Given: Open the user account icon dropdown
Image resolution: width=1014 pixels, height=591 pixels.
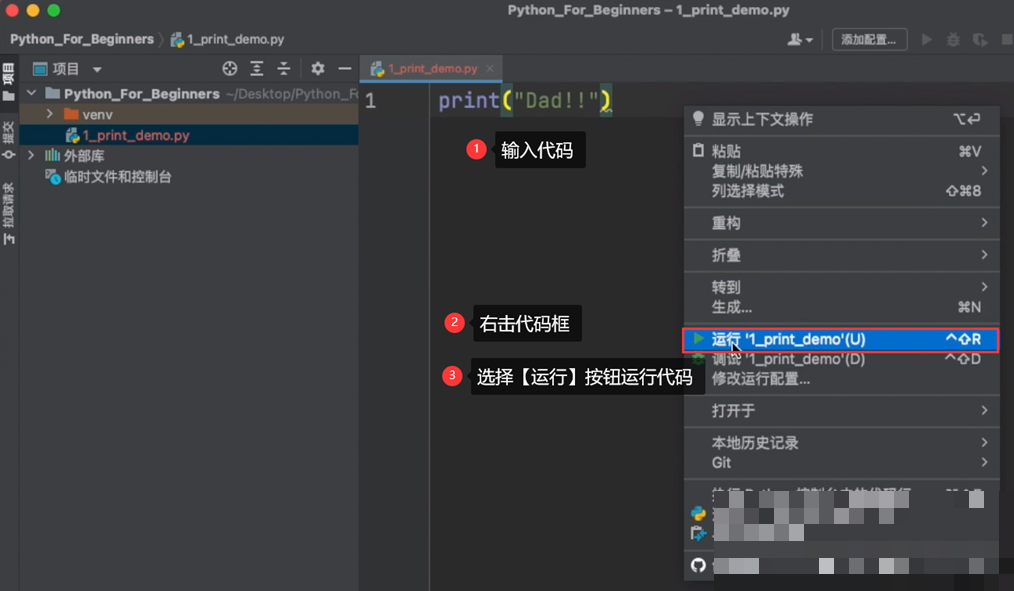Looking at the screenshot, I should pos(800,39).
